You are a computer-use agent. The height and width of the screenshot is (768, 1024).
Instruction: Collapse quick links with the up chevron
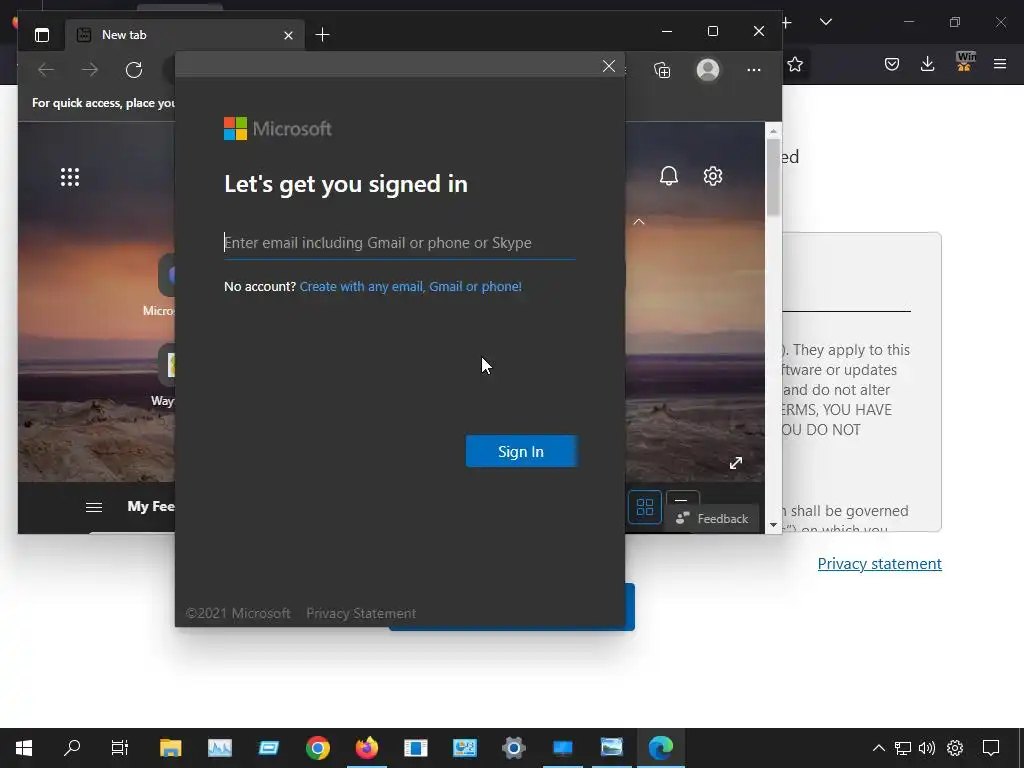click(639, 222)
